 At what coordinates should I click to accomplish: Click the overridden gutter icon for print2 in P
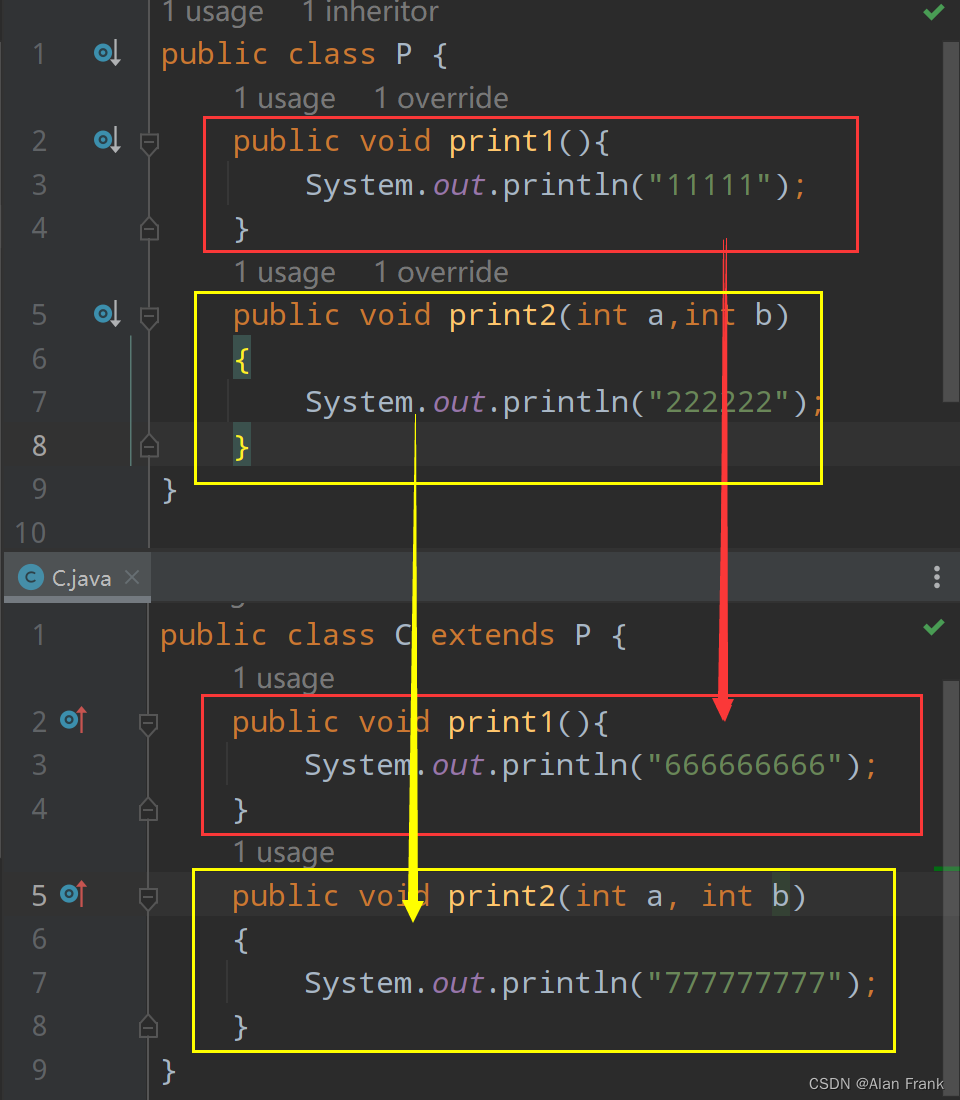click(x=107, y=314)
